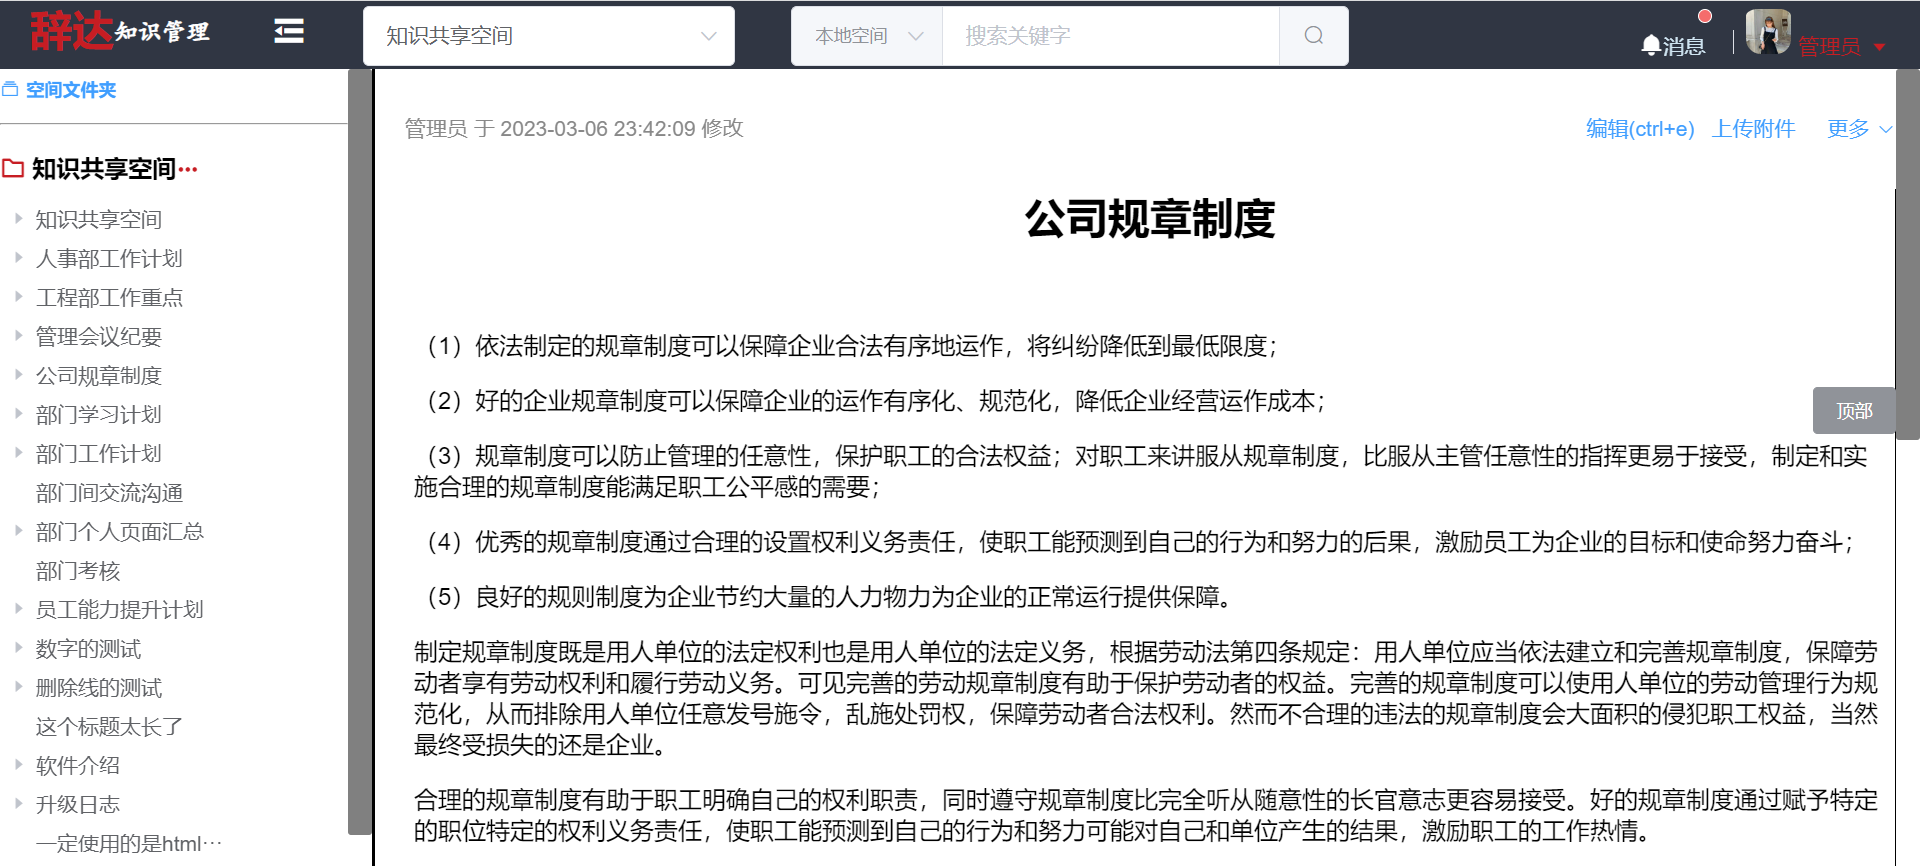Click the 辞达 知识管理 logo
This screenshot has width=1920, height=866.
(120, 32)
